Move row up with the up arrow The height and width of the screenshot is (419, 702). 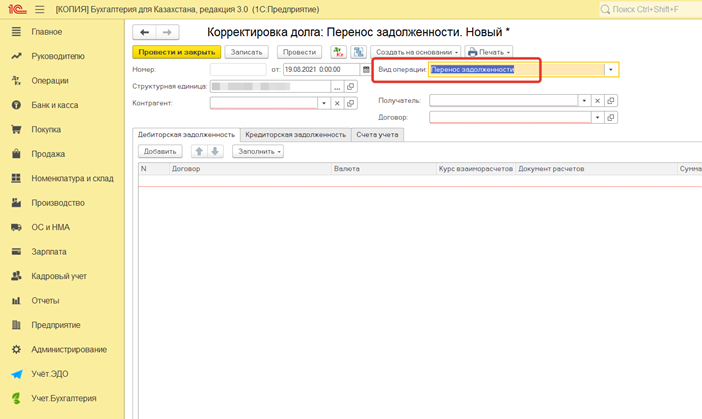click(198, 151)
